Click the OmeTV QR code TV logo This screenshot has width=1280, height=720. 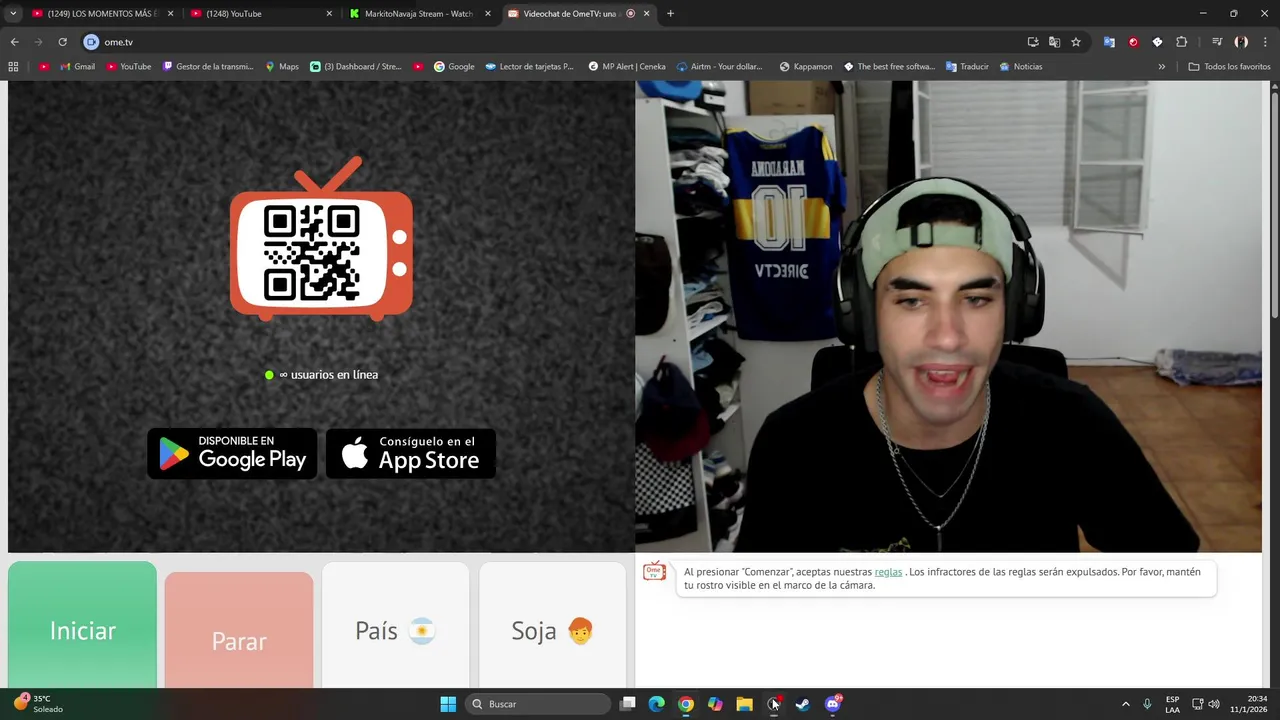[x=321, y=238]
